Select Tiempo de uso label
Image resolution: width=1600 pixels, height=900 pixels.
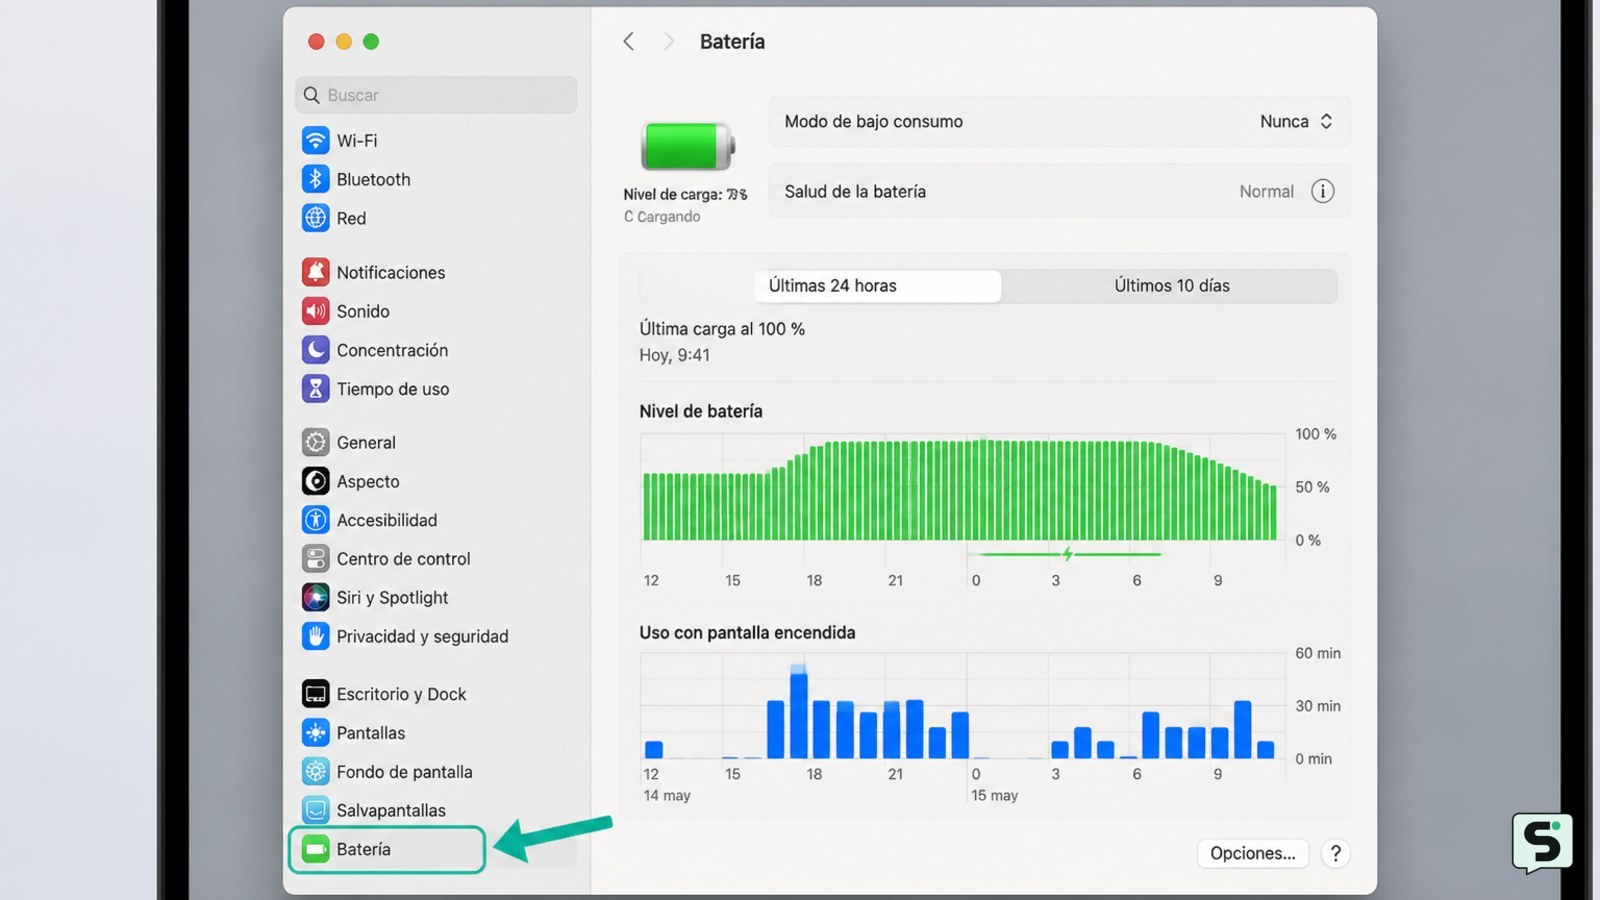point(393,389)
